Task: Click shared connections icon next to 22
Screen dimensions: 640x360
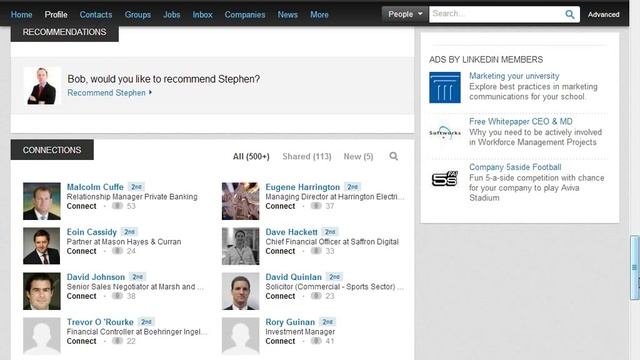Action: click(117, 341)
